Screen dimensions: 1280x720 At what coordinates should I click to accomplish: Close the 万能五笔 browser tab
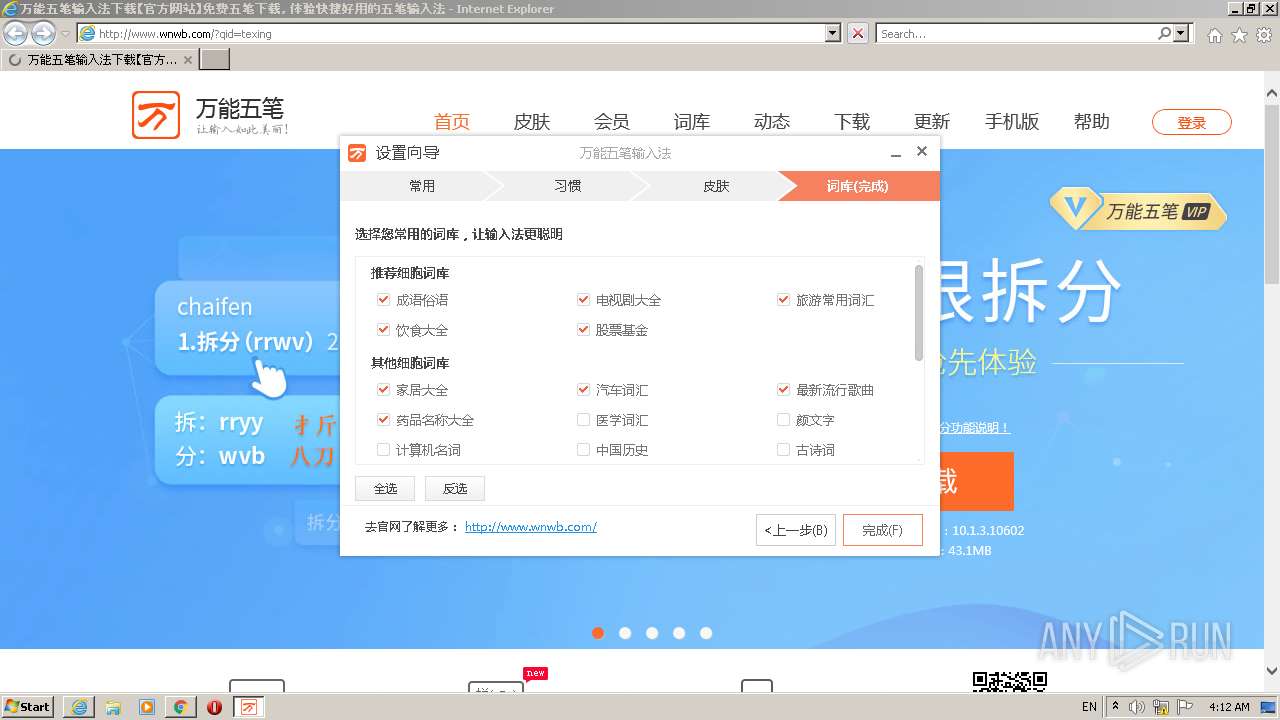coord(187,60)
